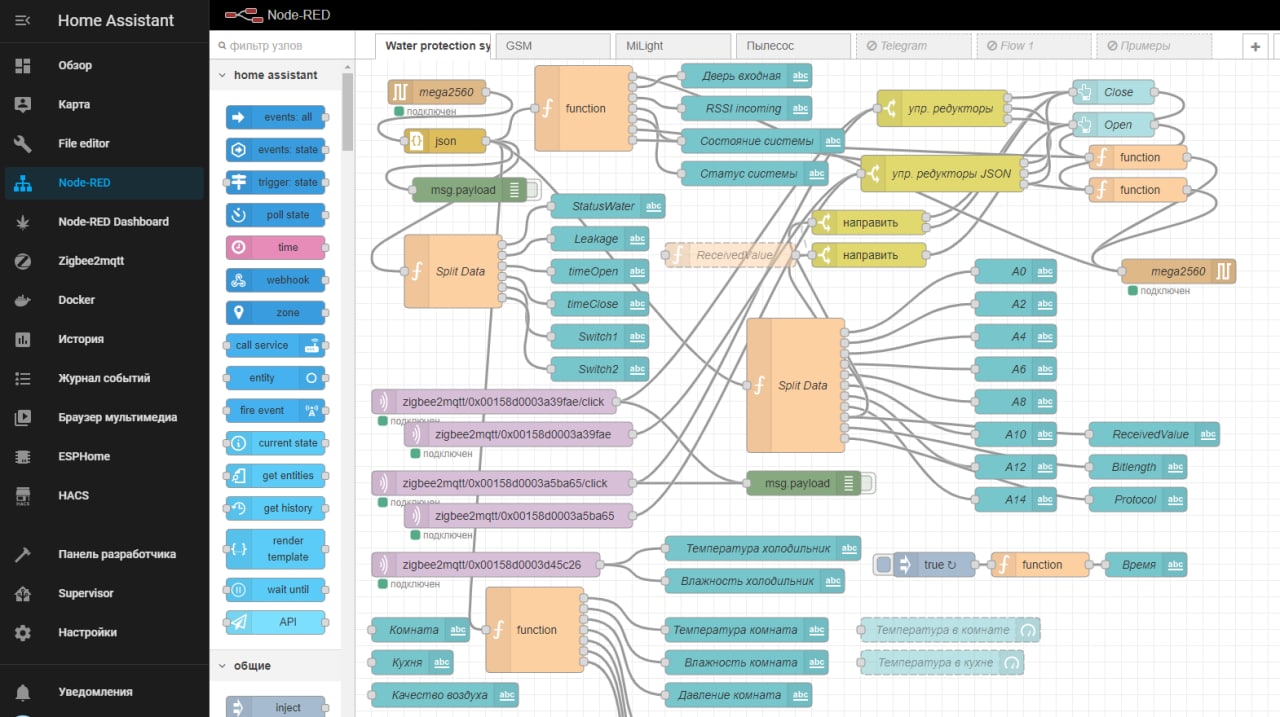Select the current state palette node
The height and width of the screenshot is (717, 1280).
click(275, 443)
